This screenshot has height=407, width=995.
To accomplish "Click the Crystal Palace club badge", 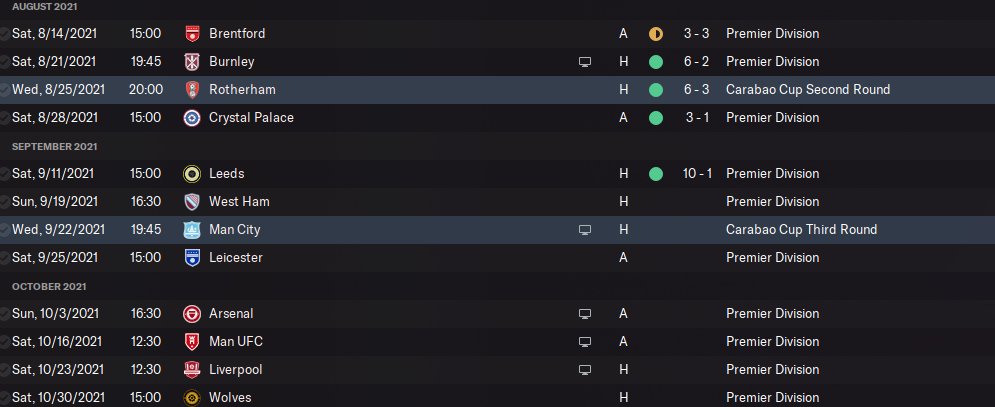I will 192,118.
